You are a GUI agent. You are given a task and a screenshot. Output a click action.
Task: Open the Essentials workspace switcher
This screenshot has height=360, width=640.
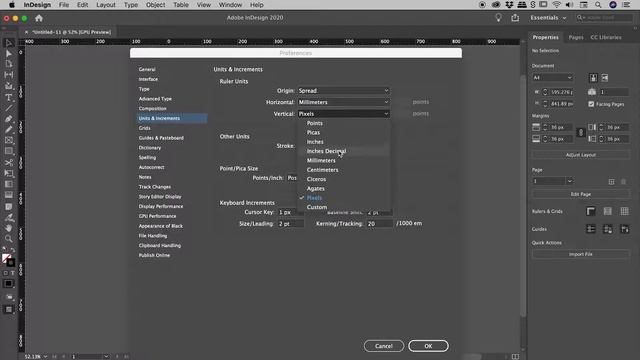click(x=548, y=18)
